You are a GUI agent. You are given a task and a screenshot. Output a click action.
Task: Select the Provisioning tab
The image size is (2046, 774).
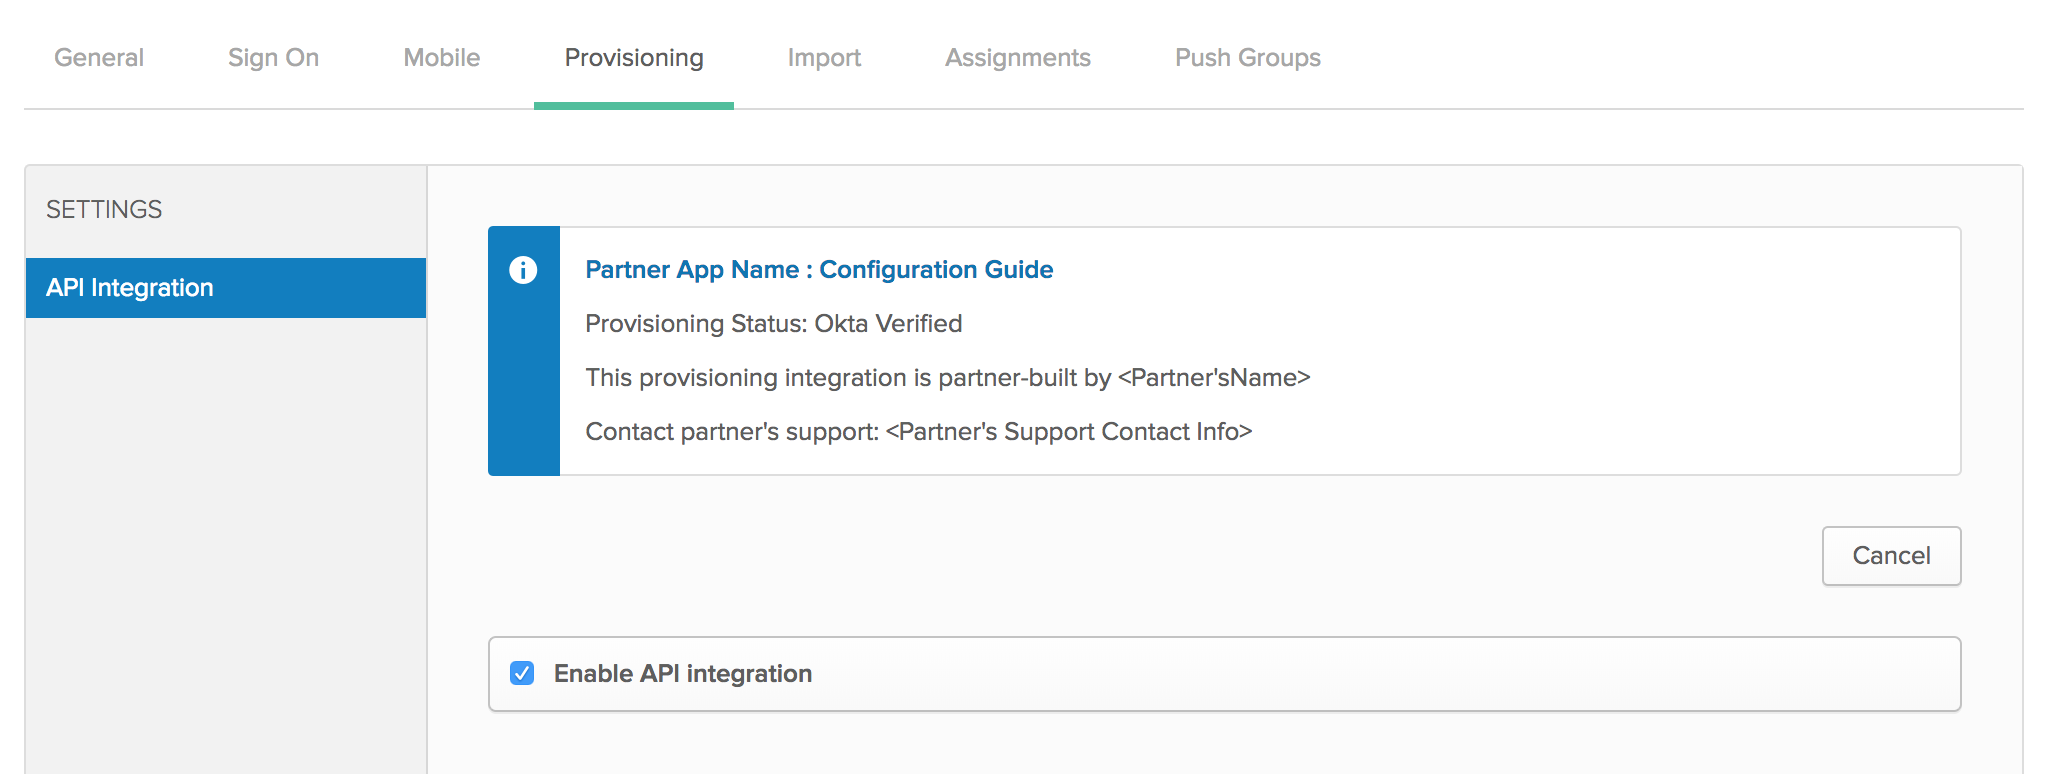tap(634, 58)
